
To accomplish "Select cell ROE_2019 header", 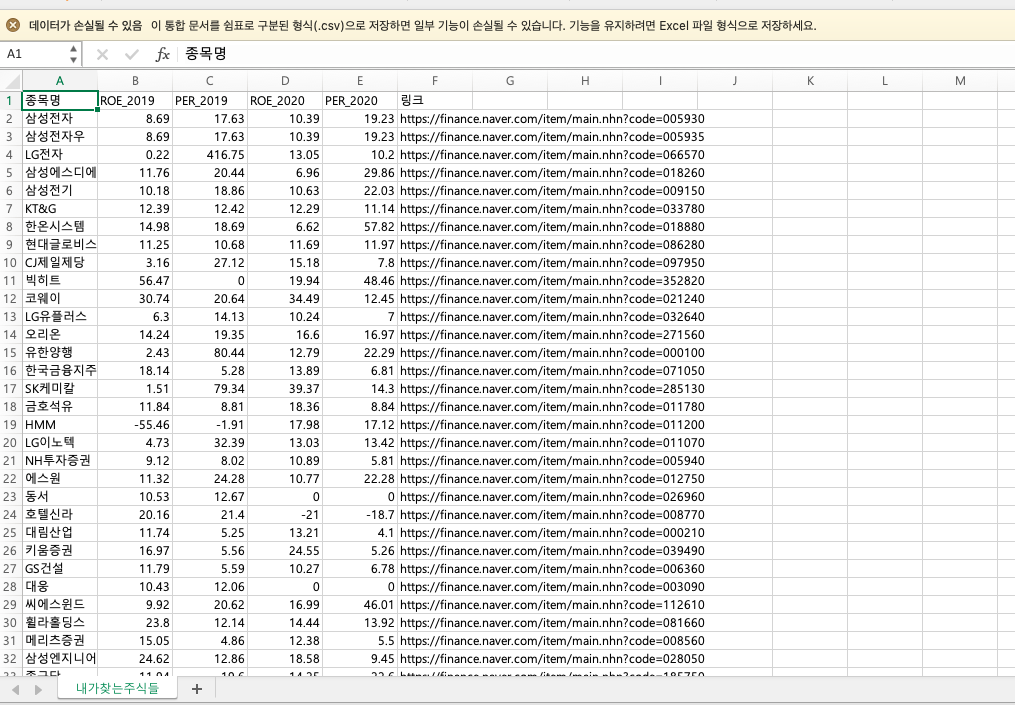I will 135,100.
